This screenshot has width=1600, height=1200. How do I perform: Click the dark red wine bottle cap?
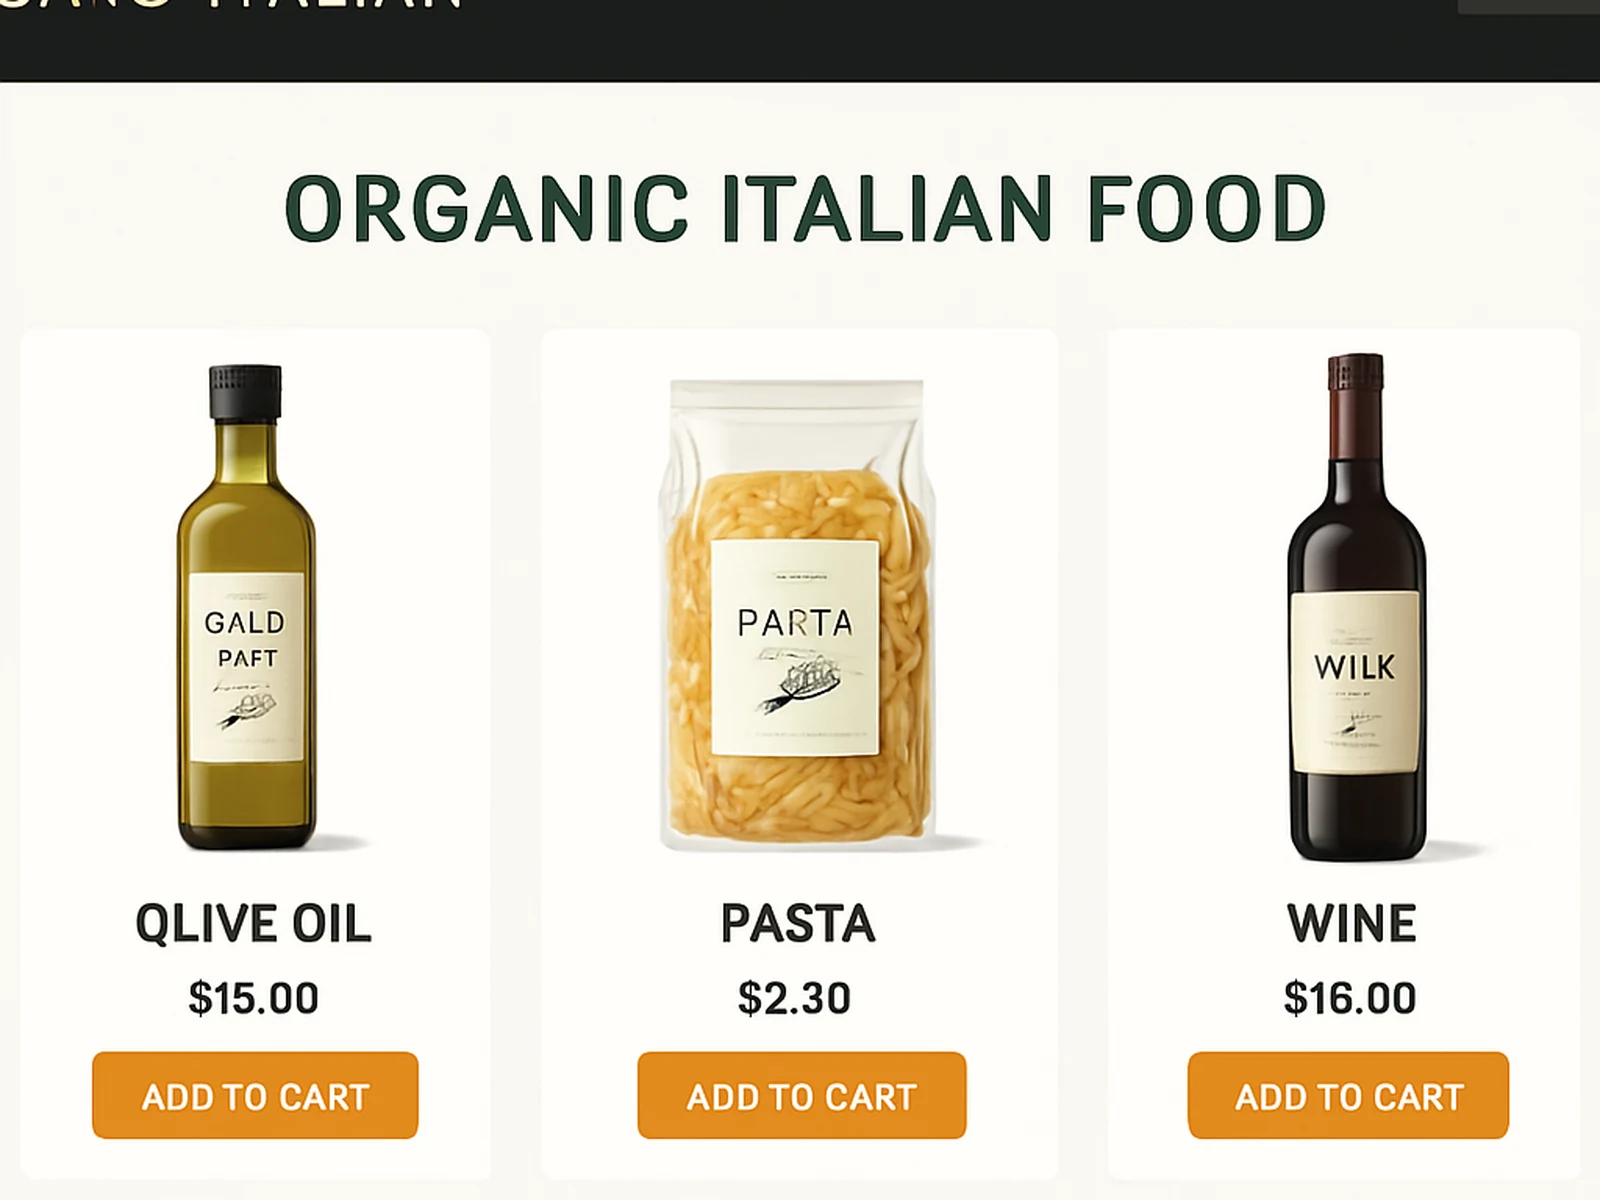pyautogui.click(x=1355, y=372)
